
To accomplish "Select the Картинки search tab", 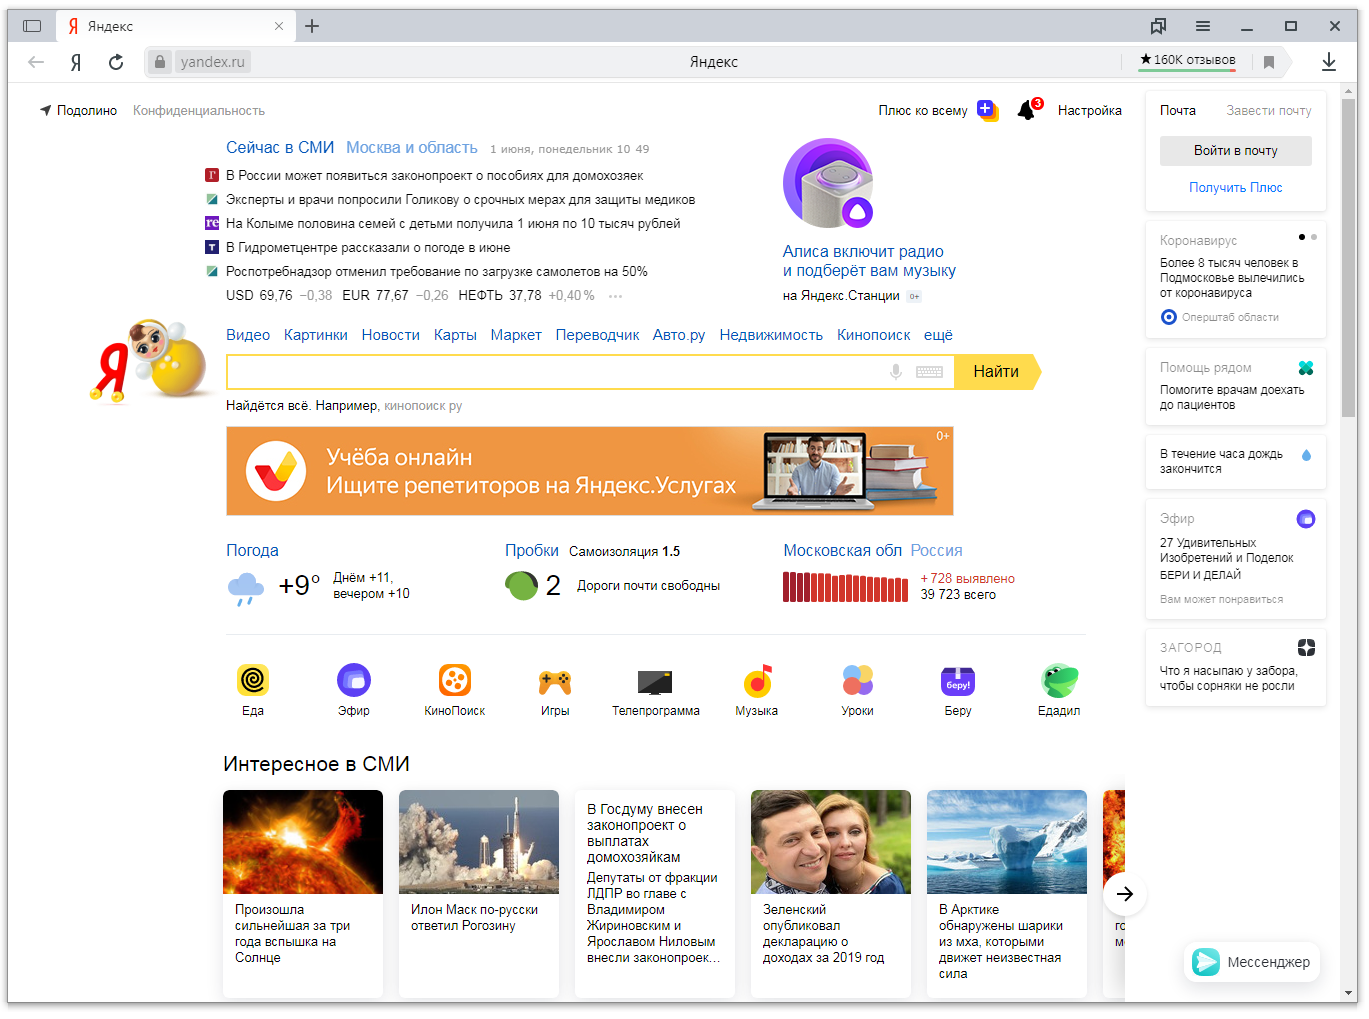I will (x=315, y=335).
